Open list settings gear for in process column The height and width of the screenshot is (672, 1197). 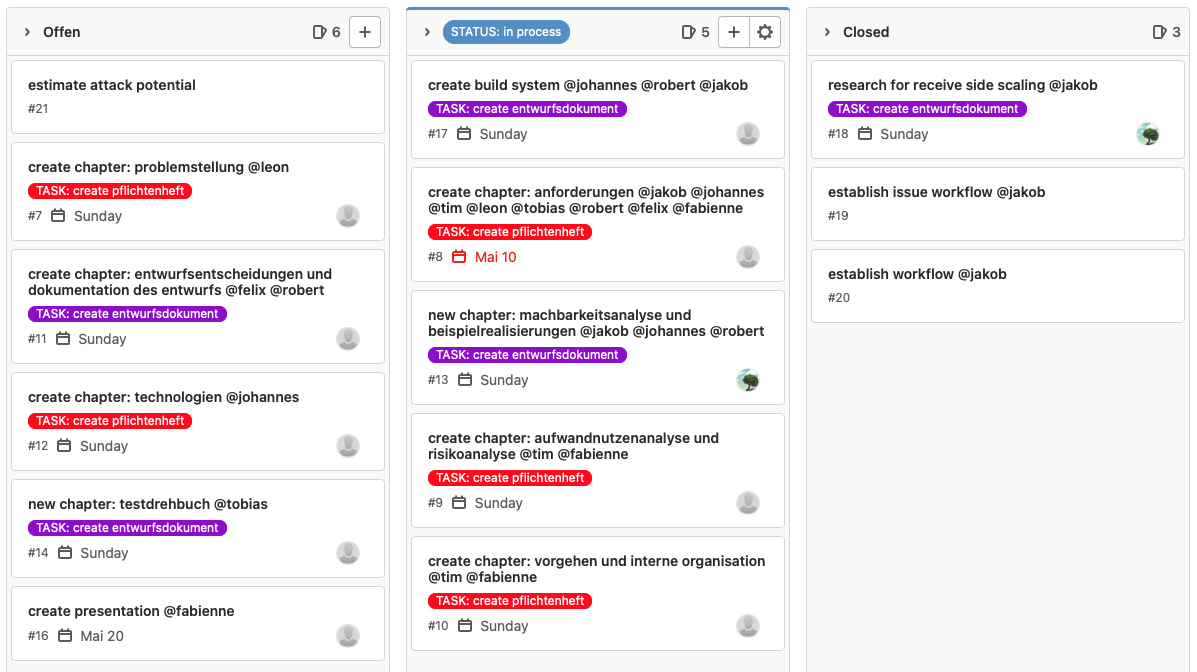(x=765, y=32)
